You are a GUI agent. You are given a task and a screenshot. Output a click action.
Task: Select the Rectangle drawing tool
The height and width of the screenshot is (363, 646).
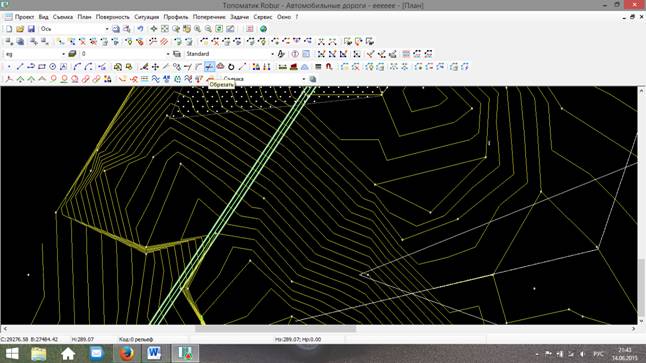click(x=42, y=66)
